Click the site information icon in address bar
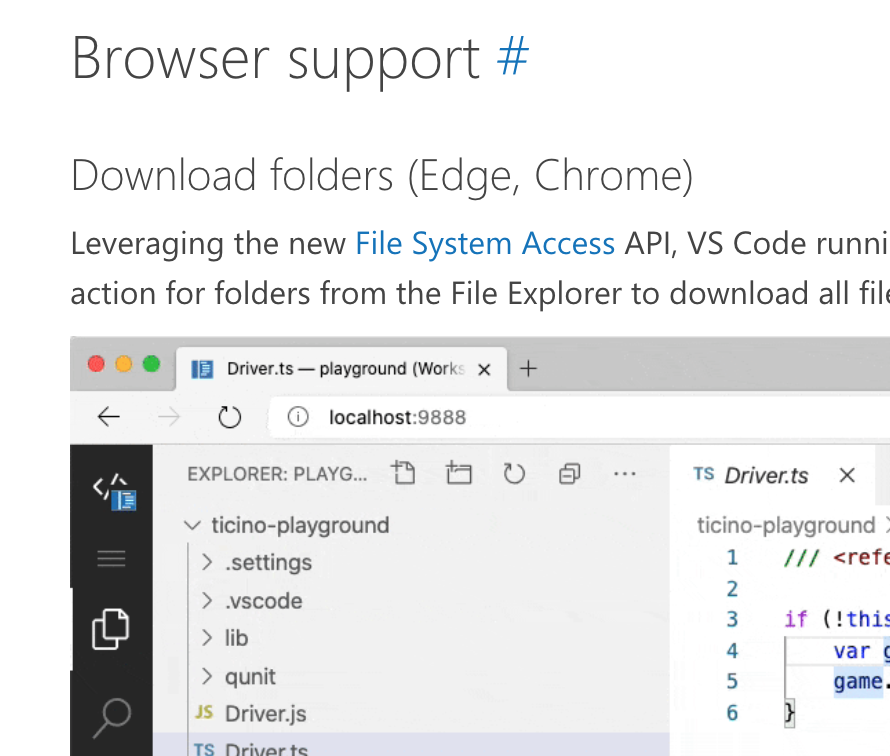This screenshot has width=890, height=756. click(x=298, y=417)
